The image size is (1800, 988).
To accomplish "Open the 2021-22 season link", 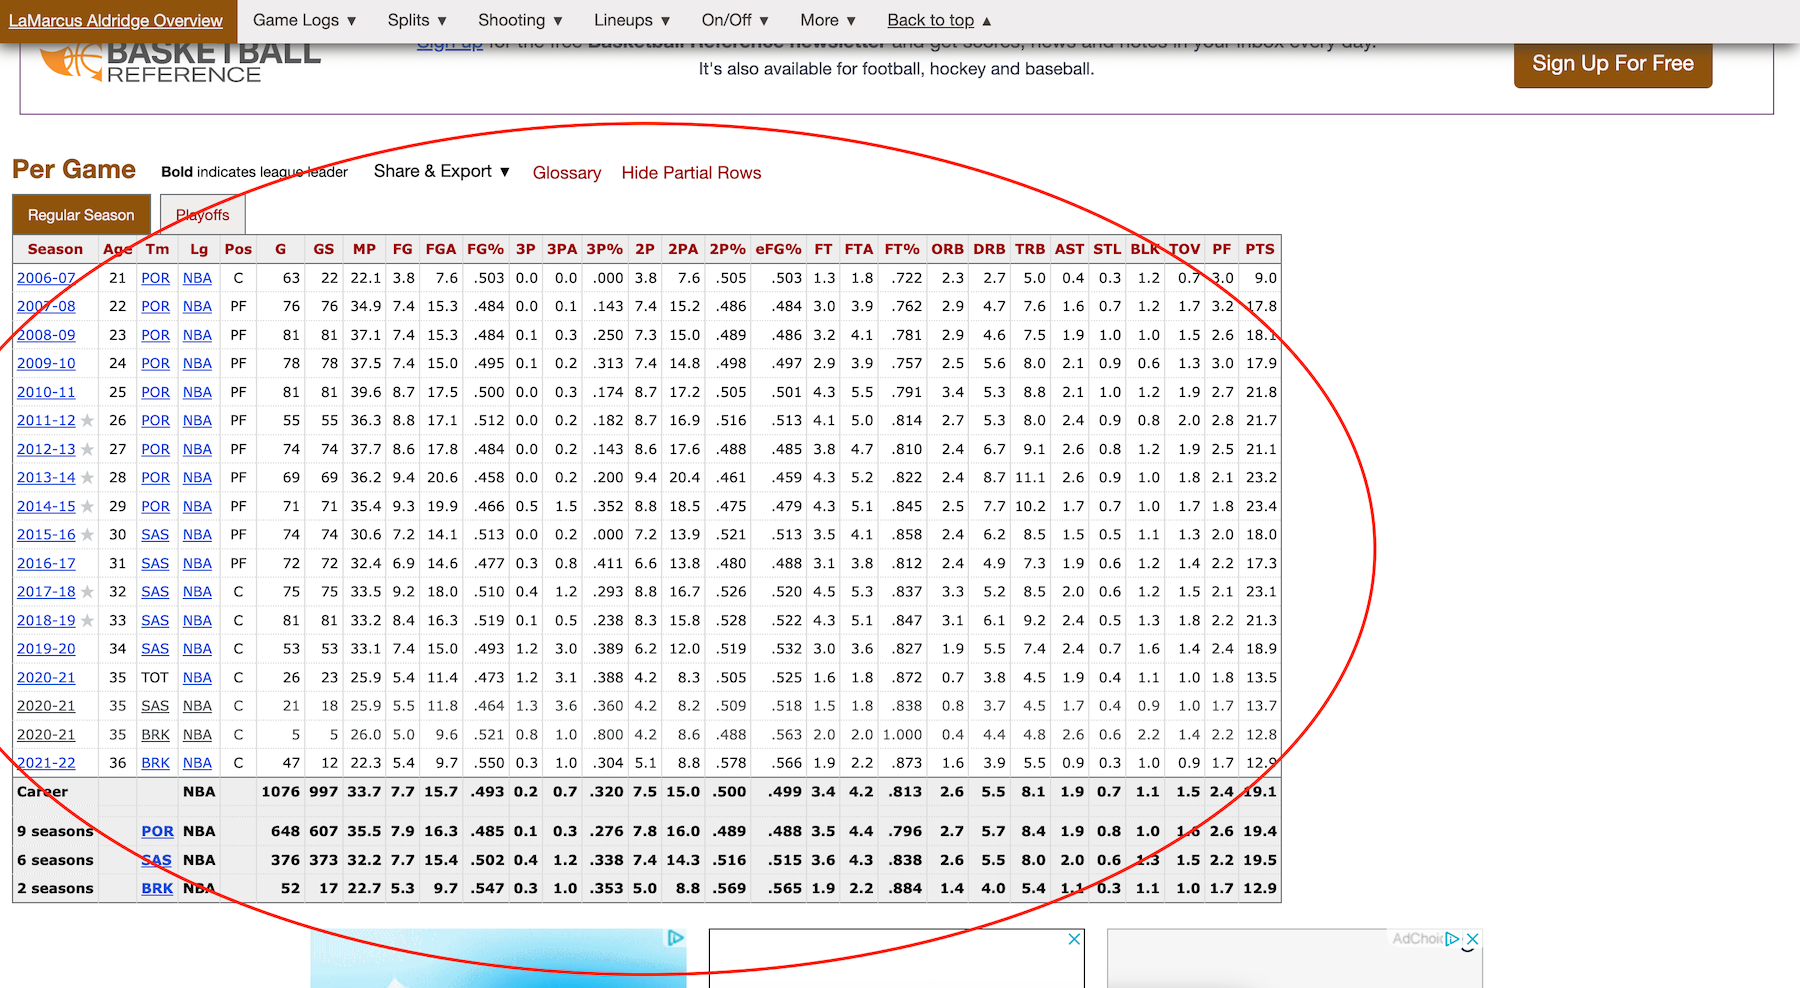I will (x=46, y=763).
